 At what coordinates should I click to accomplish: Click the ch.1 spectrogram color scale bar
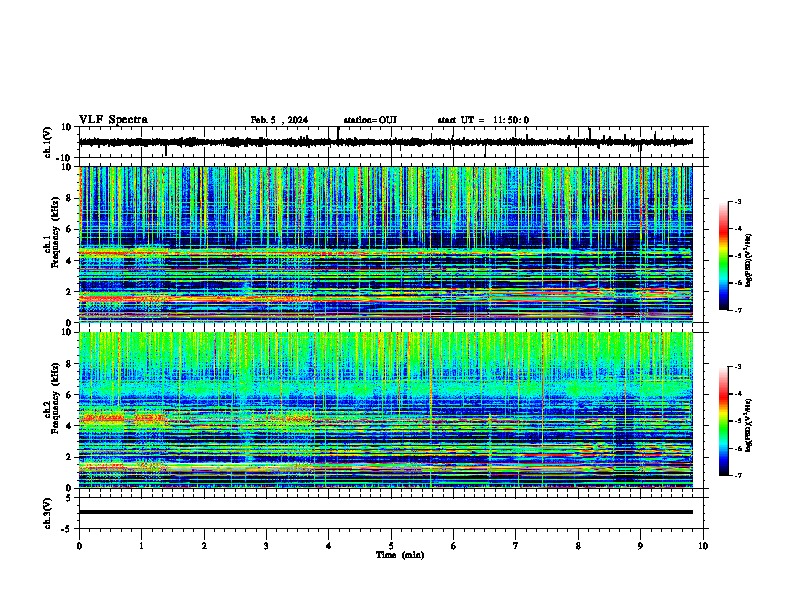(724, 256)
